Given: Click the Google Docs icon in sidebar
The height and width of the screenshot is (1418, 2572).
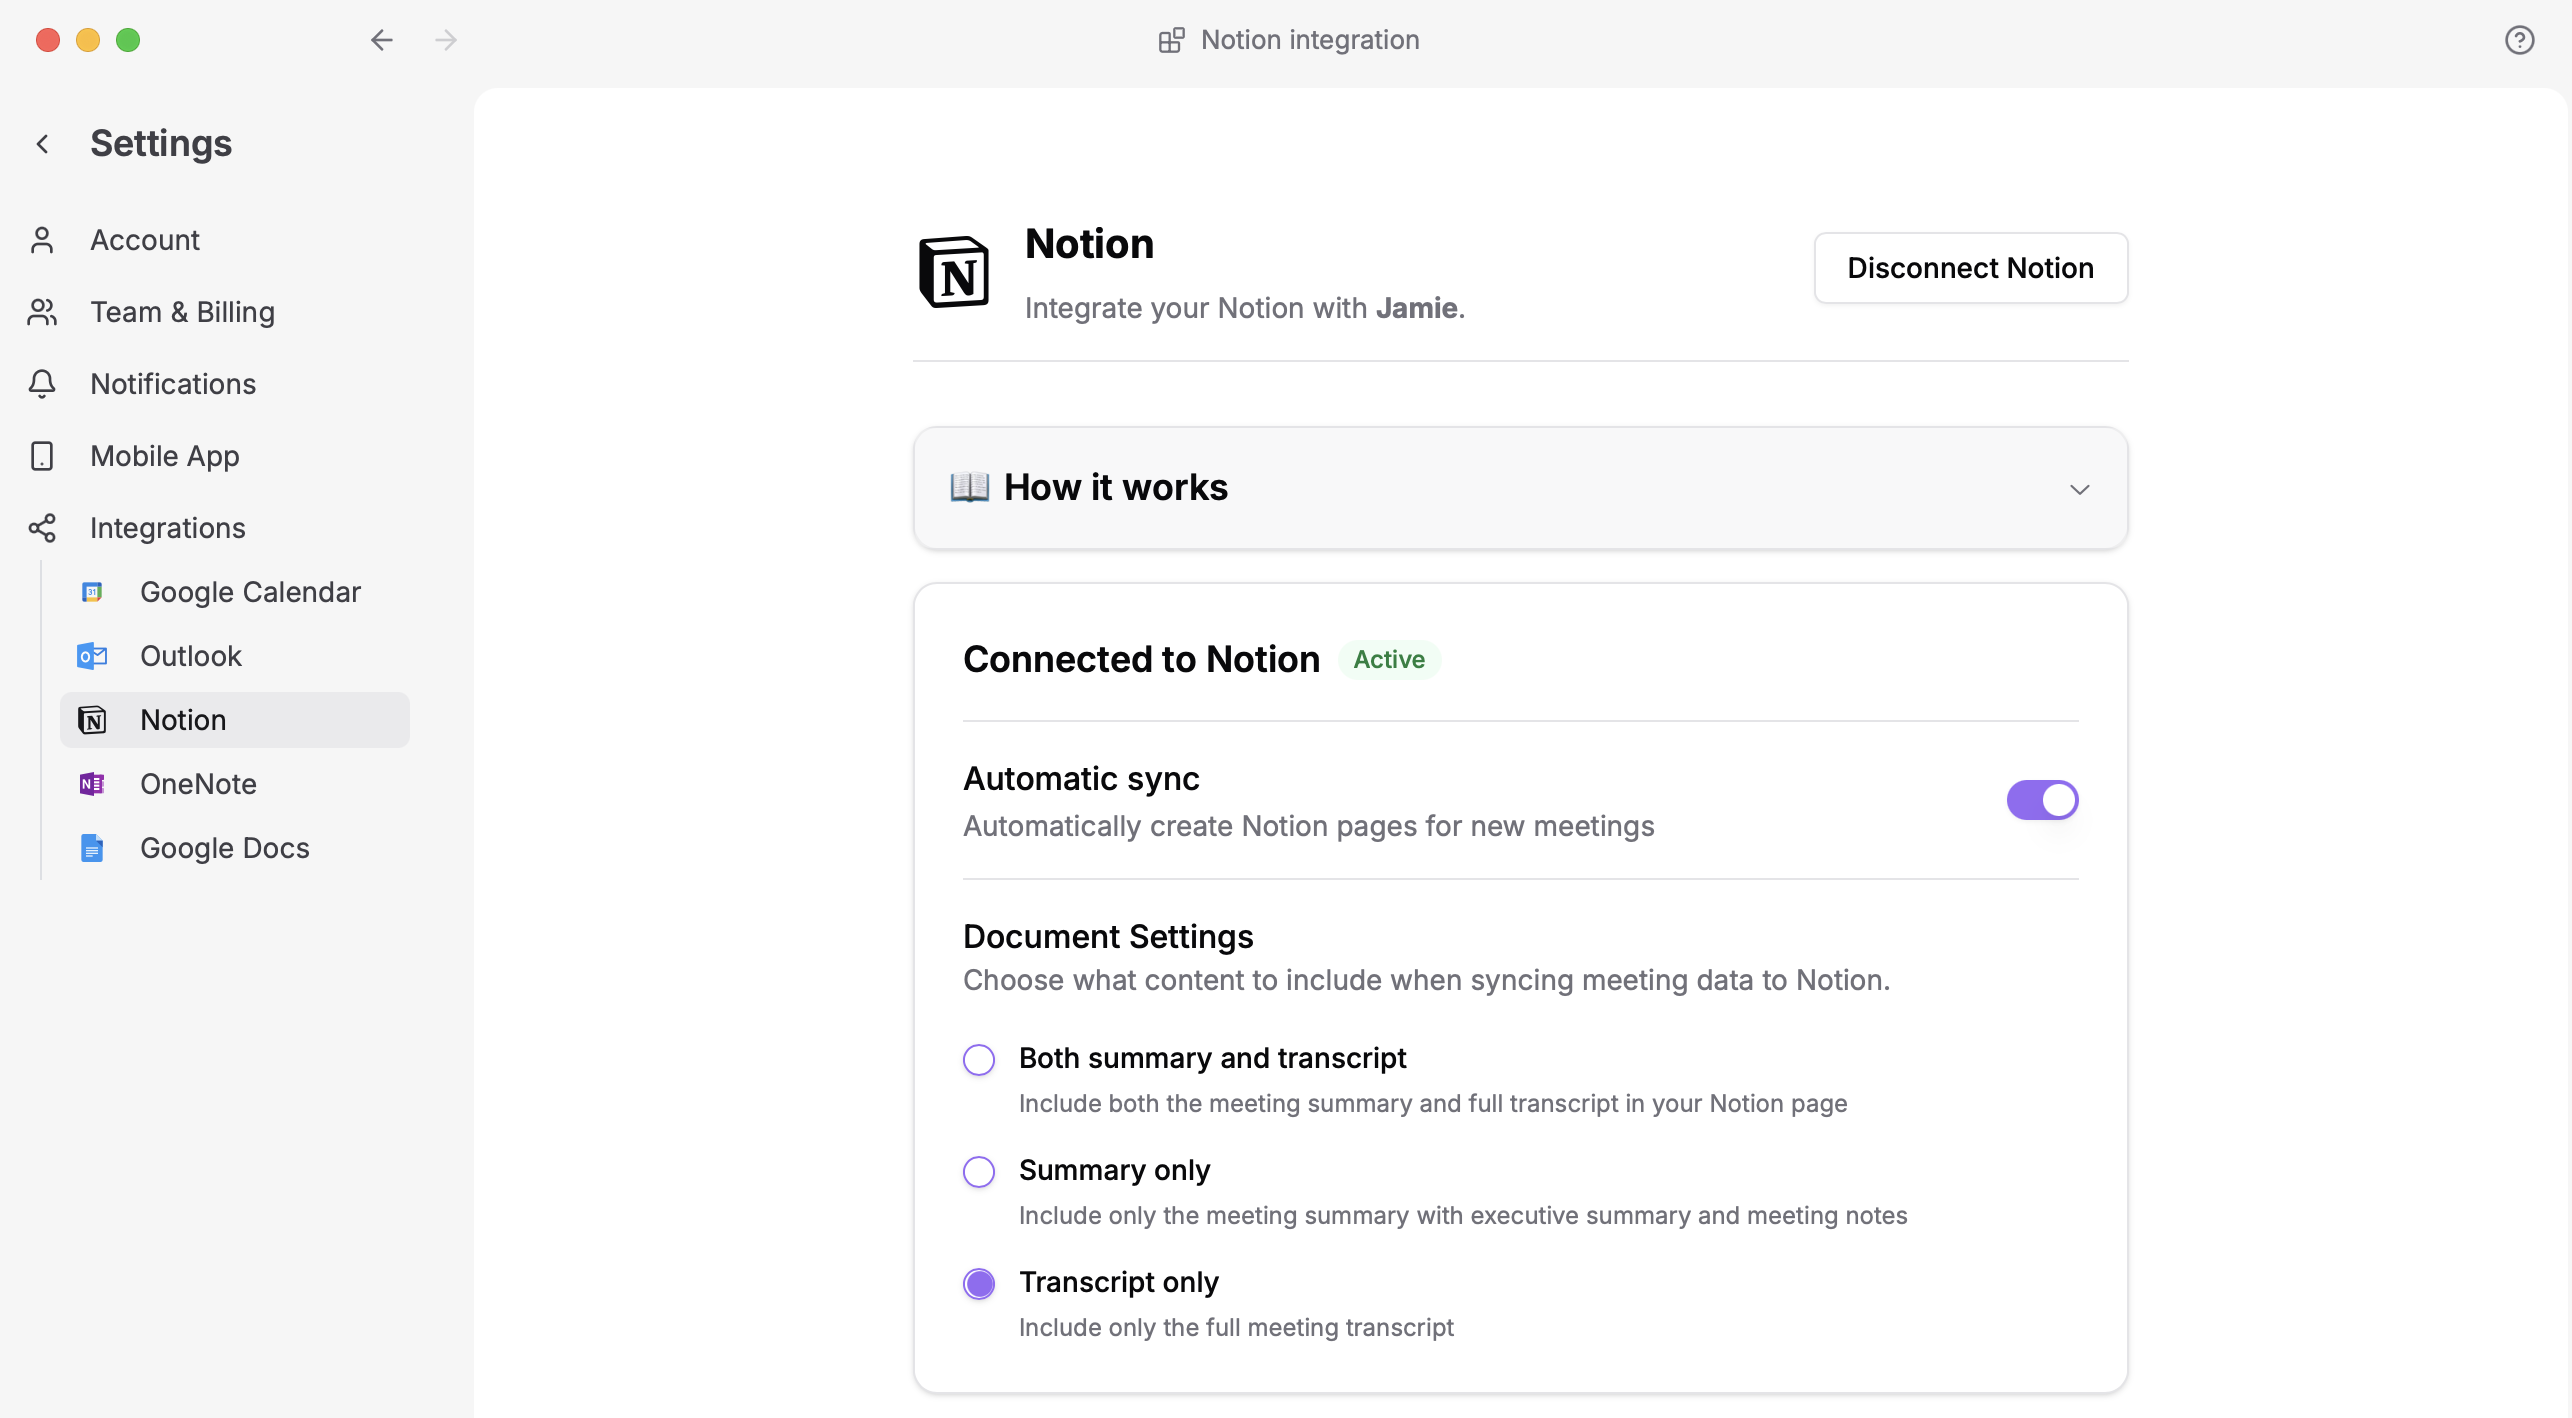Looking at the screenshot, I should 92,848.
